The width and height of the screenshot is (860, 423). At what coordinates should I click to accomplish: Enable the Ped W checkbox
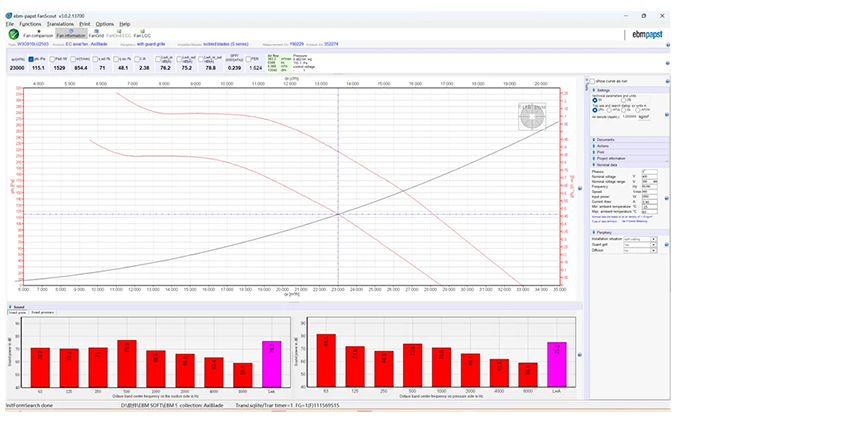click(x=52, y=59)
